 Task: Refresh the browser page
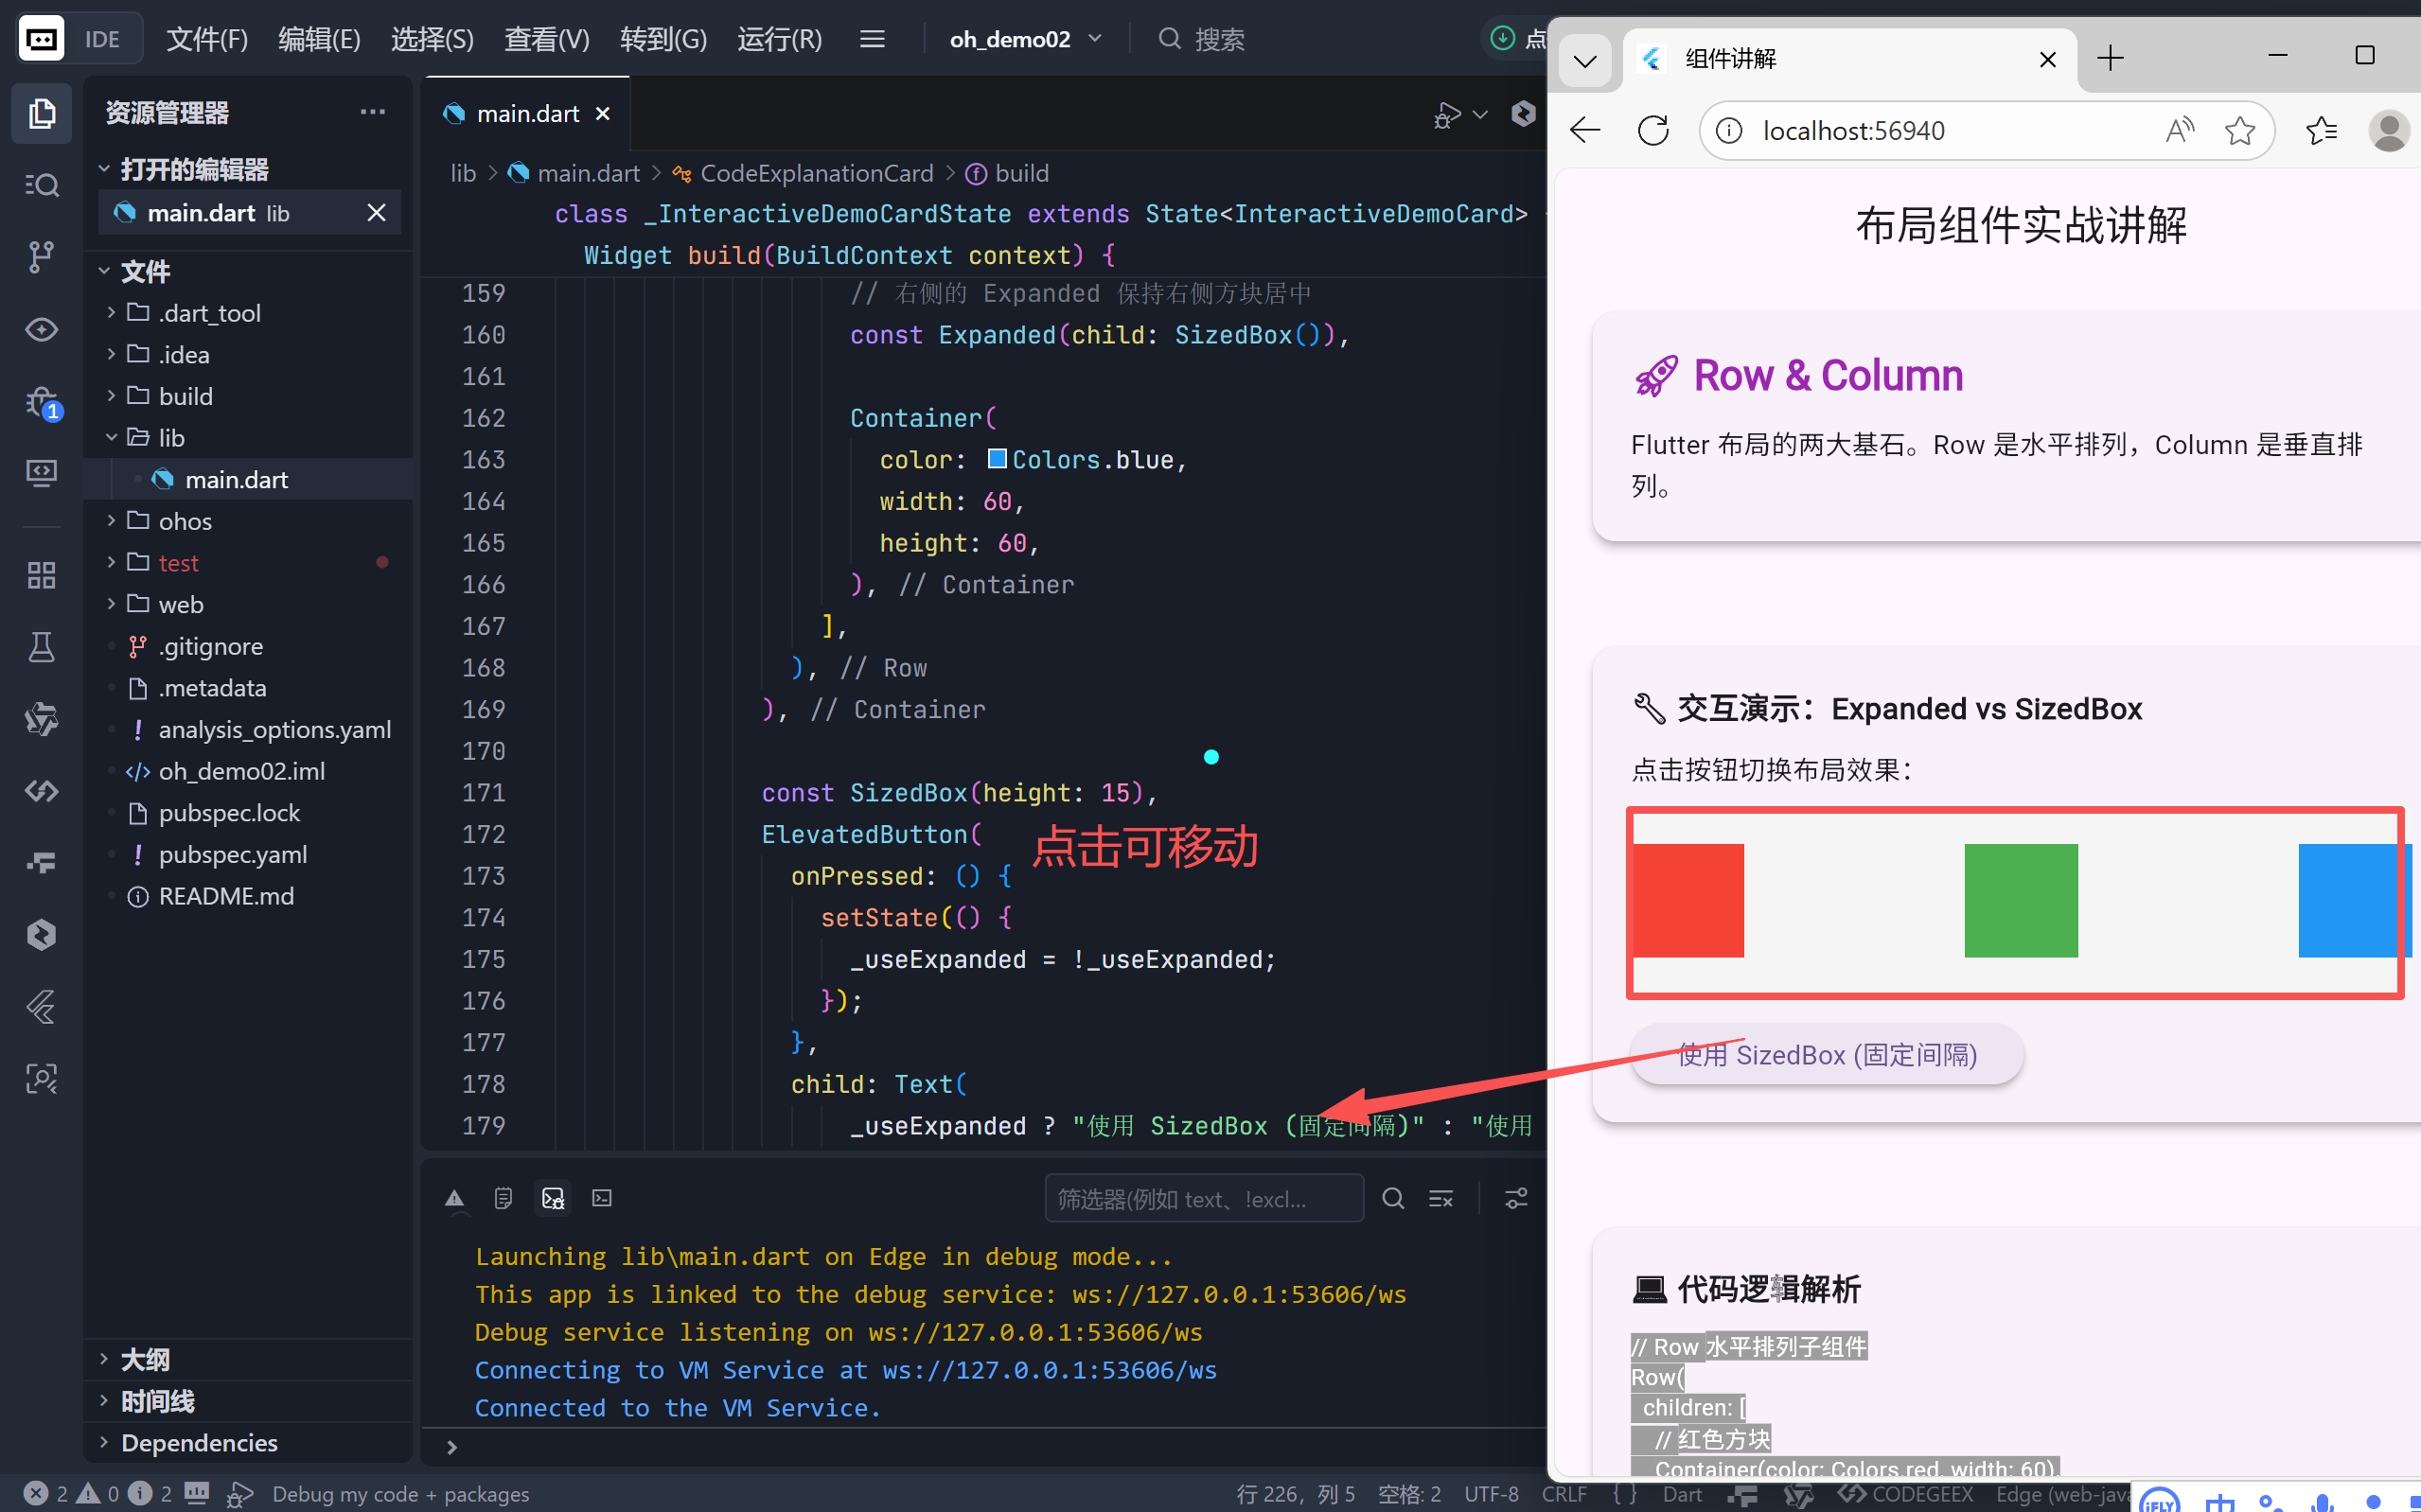(1653, 131)
